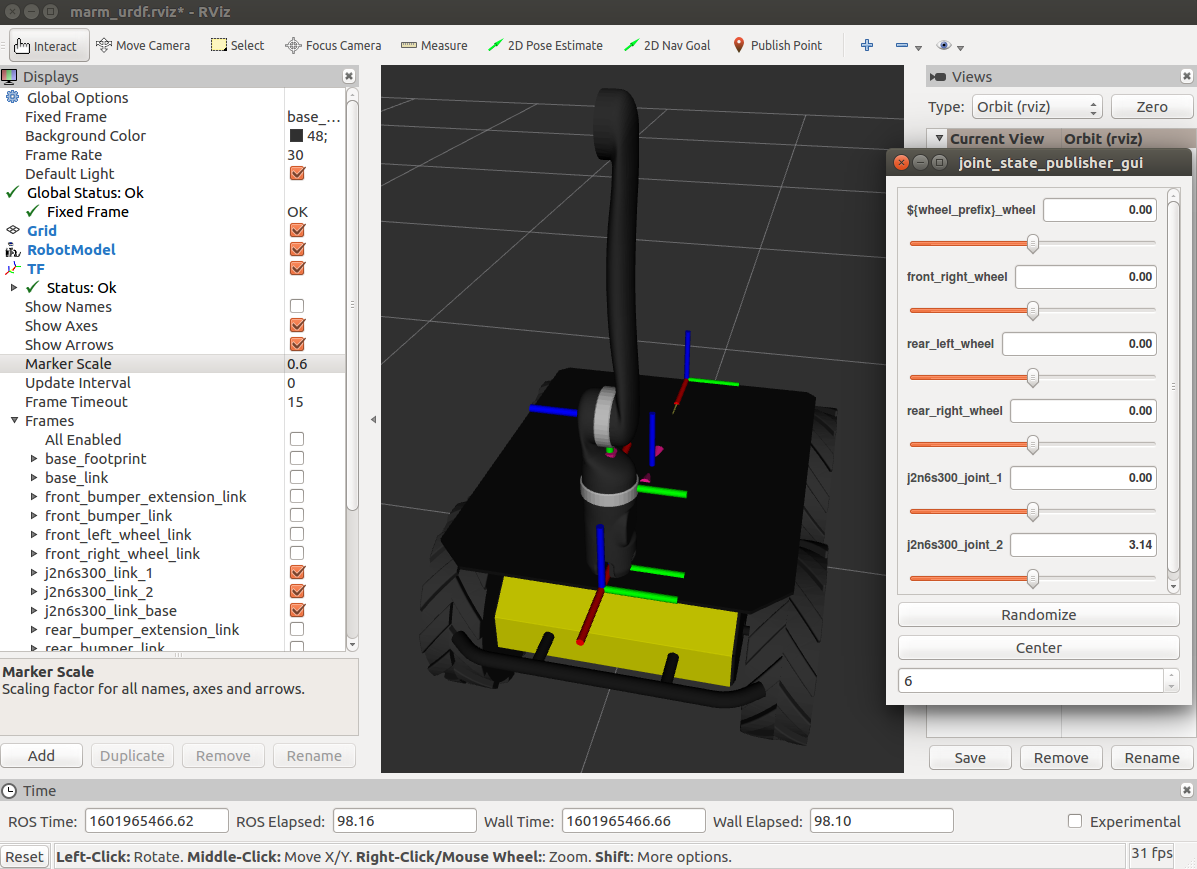The width and height of the screenshot is (1197, 869).
Task: Click the eye views icon in toolbar
Action: 944,46
